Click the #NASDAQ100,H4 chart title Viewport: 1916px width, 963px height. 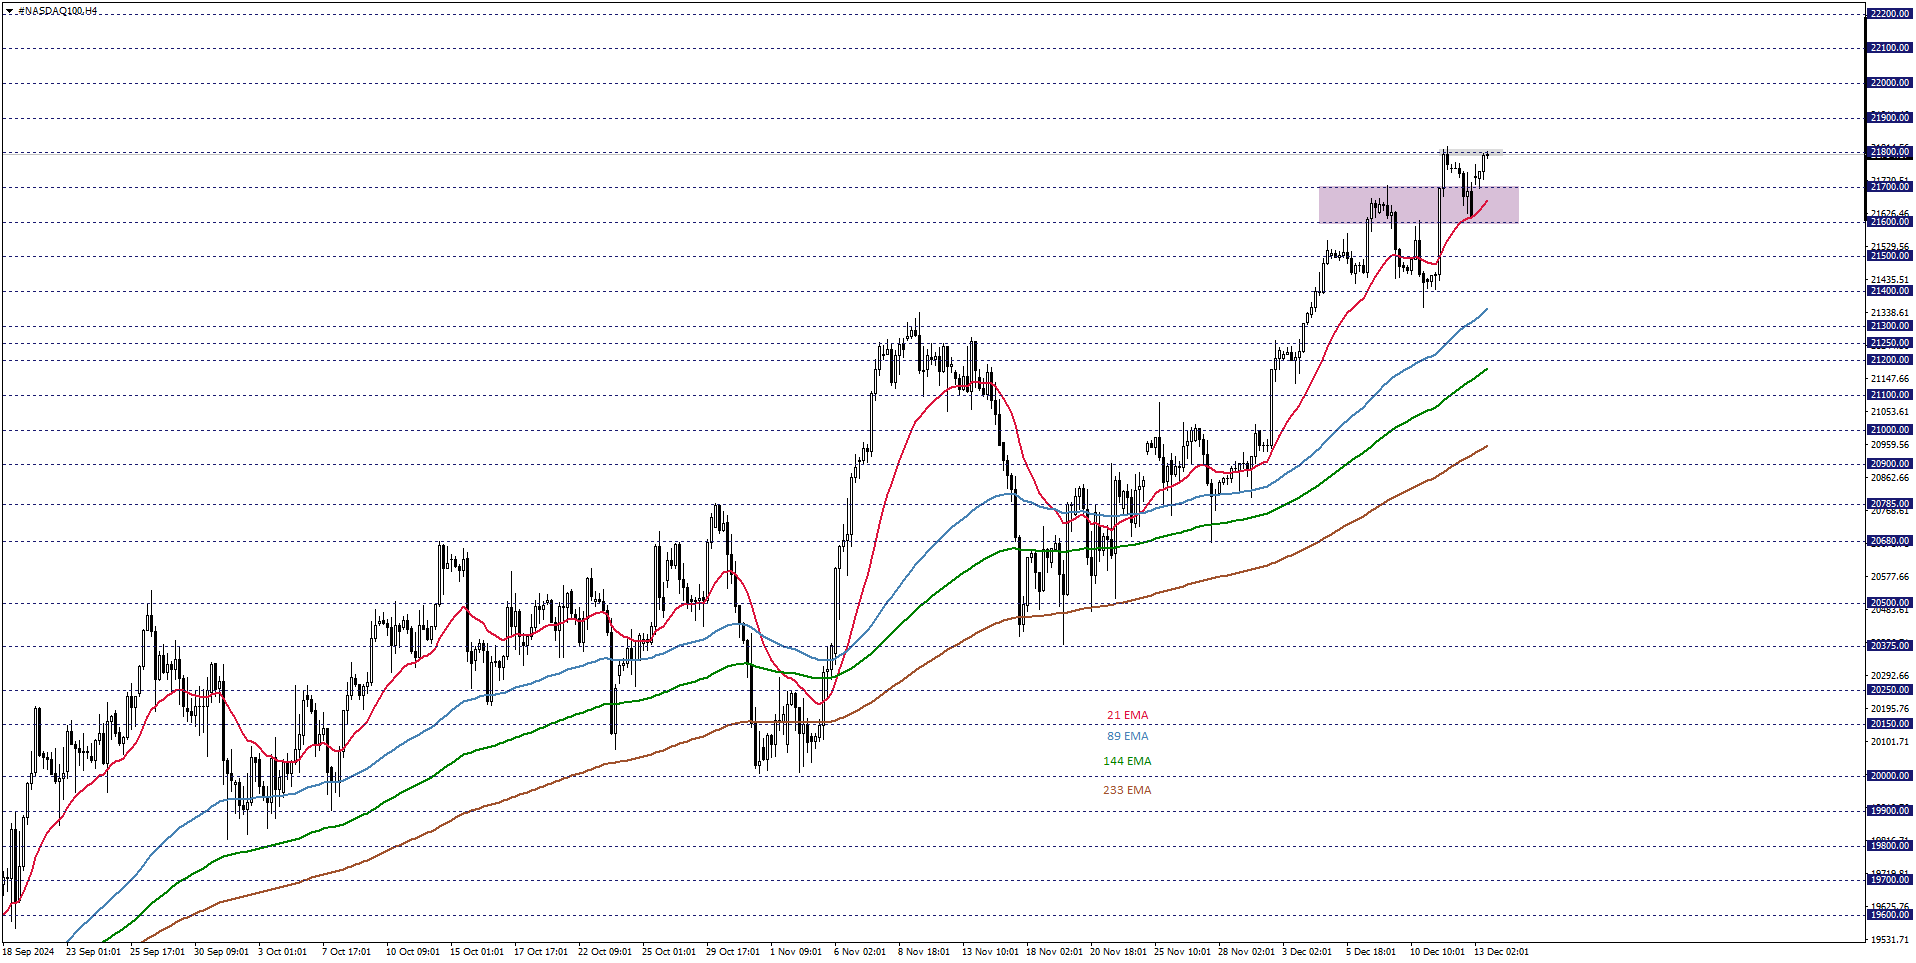pos(57,11)
